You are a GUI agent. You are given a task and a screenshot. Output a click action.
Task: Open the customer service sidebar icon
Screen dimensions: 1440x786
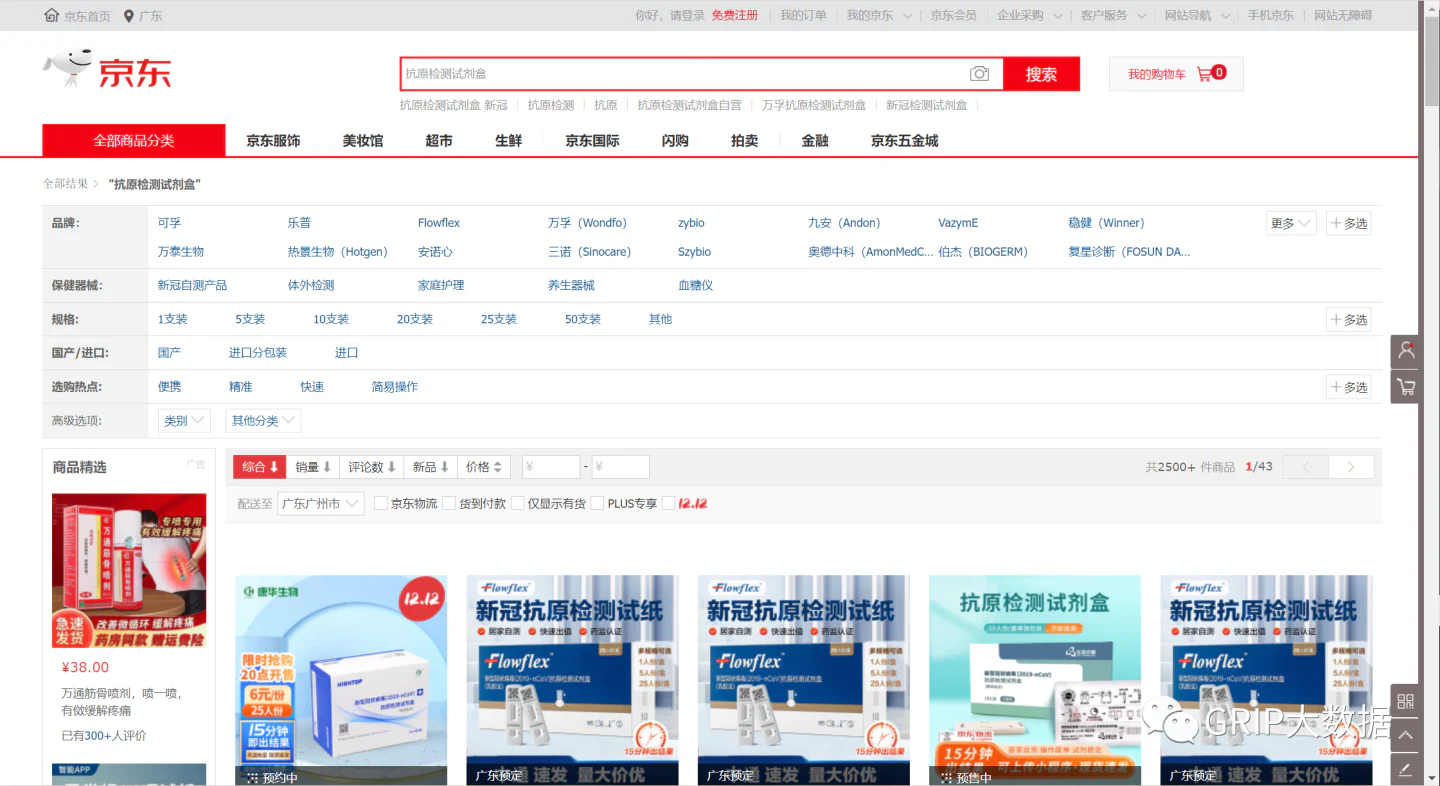pos(1406,351)
